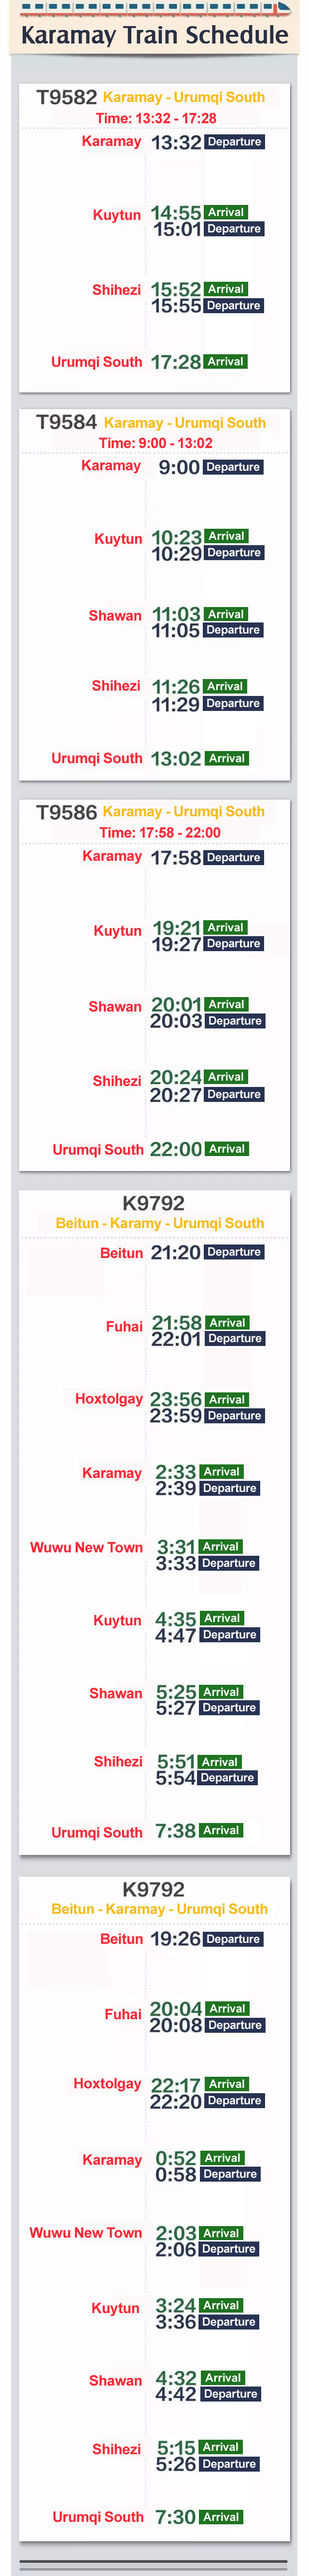Select the Departure badge beside 11:05
The height and width of the screenshot is (2576, 309).
point(233,630)
